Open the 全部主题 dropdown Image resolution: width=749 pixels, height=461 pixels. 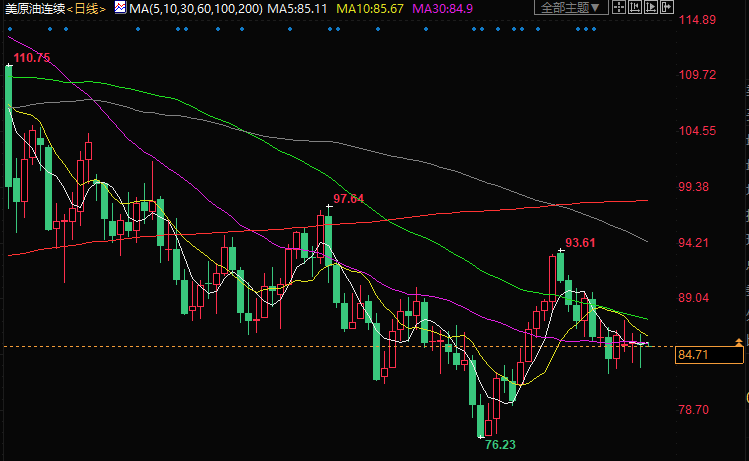pos(571,7)
